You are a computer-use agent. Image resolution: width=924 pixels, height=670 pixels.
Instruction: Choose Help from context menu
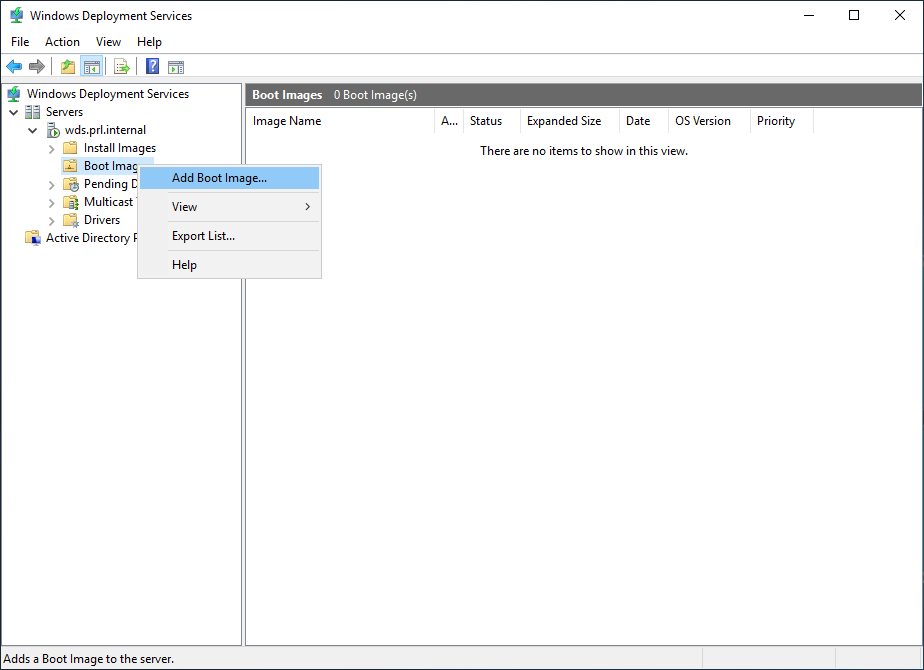coord(230,265)
